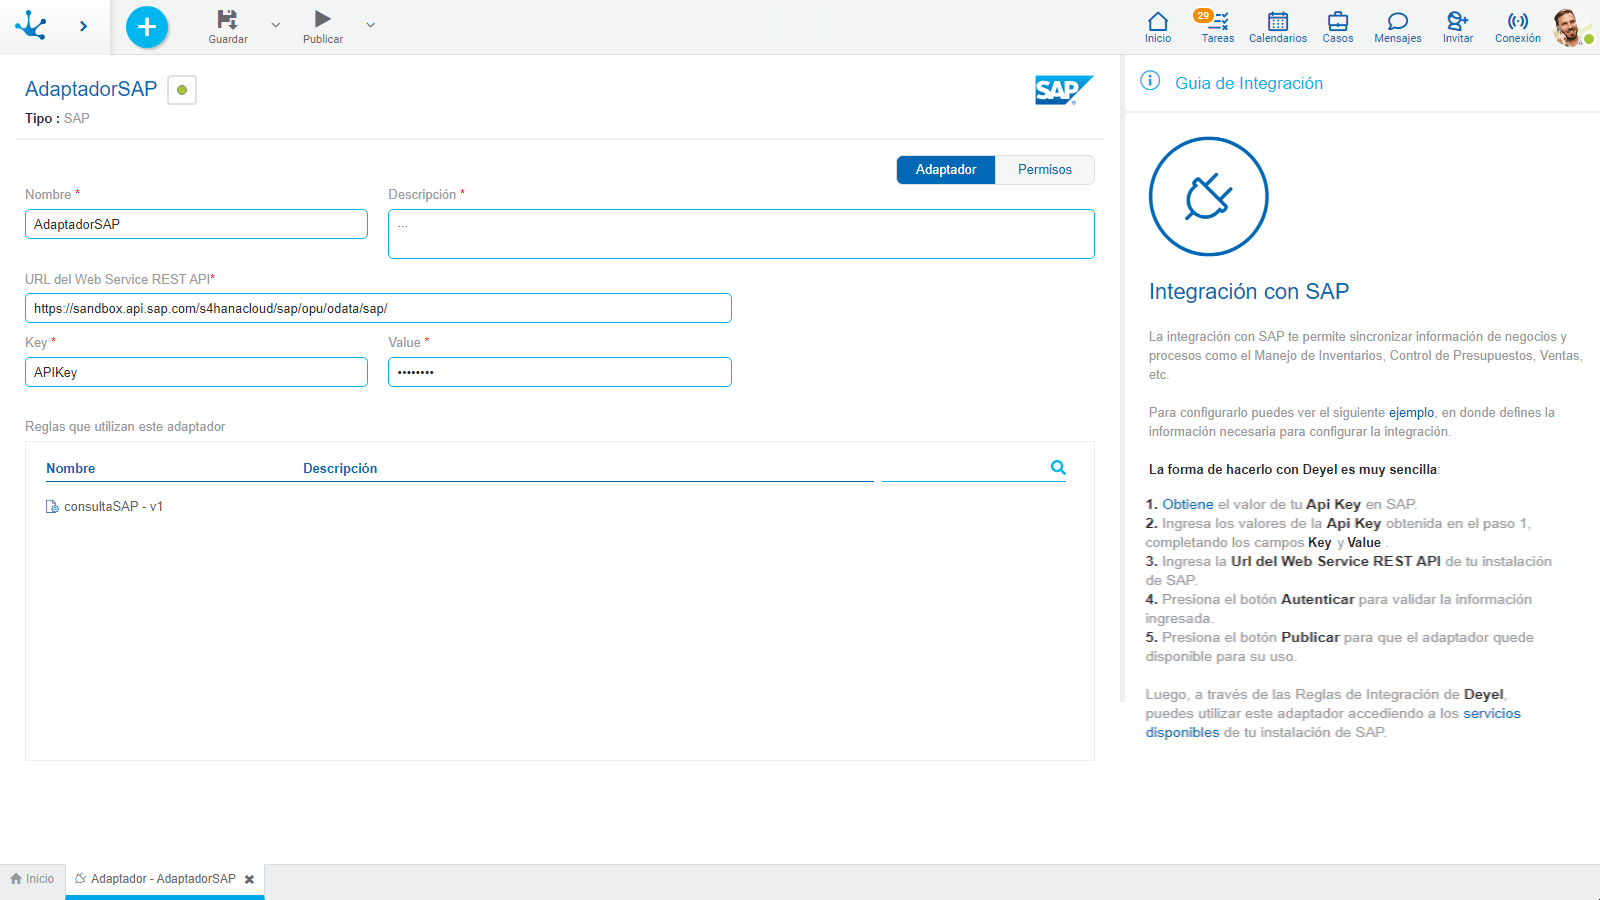1600x900 pixels.
Task: Click the rules search text field
Action: point(964,468)
